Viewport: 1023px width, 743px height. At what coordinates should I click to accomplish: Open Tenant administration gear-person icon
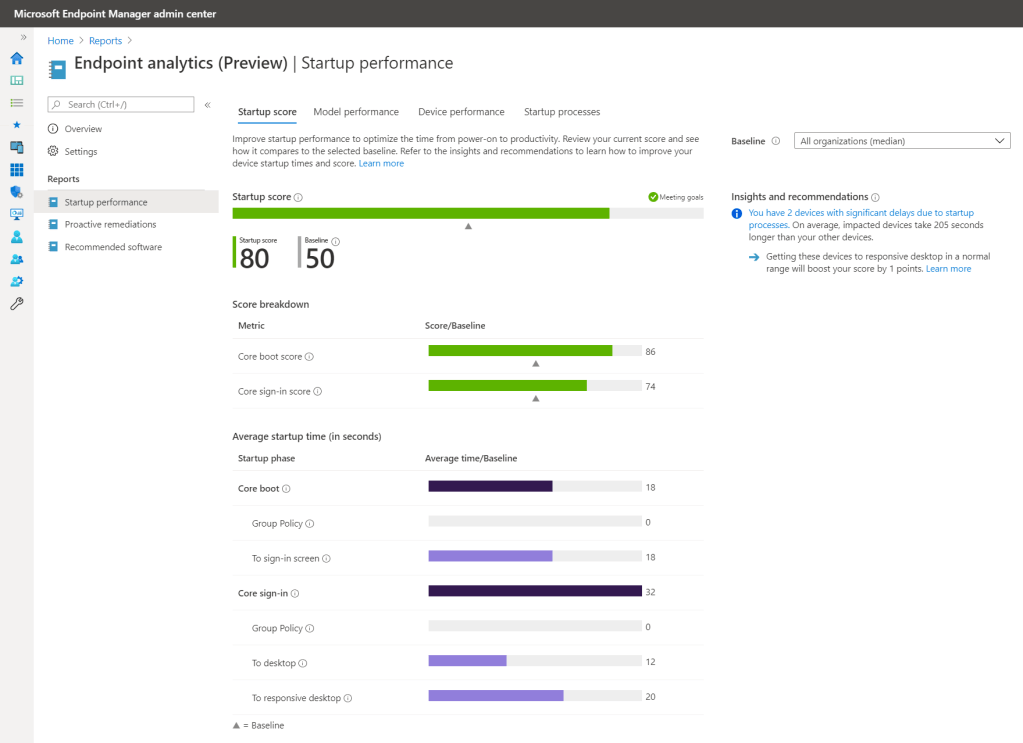16,282
